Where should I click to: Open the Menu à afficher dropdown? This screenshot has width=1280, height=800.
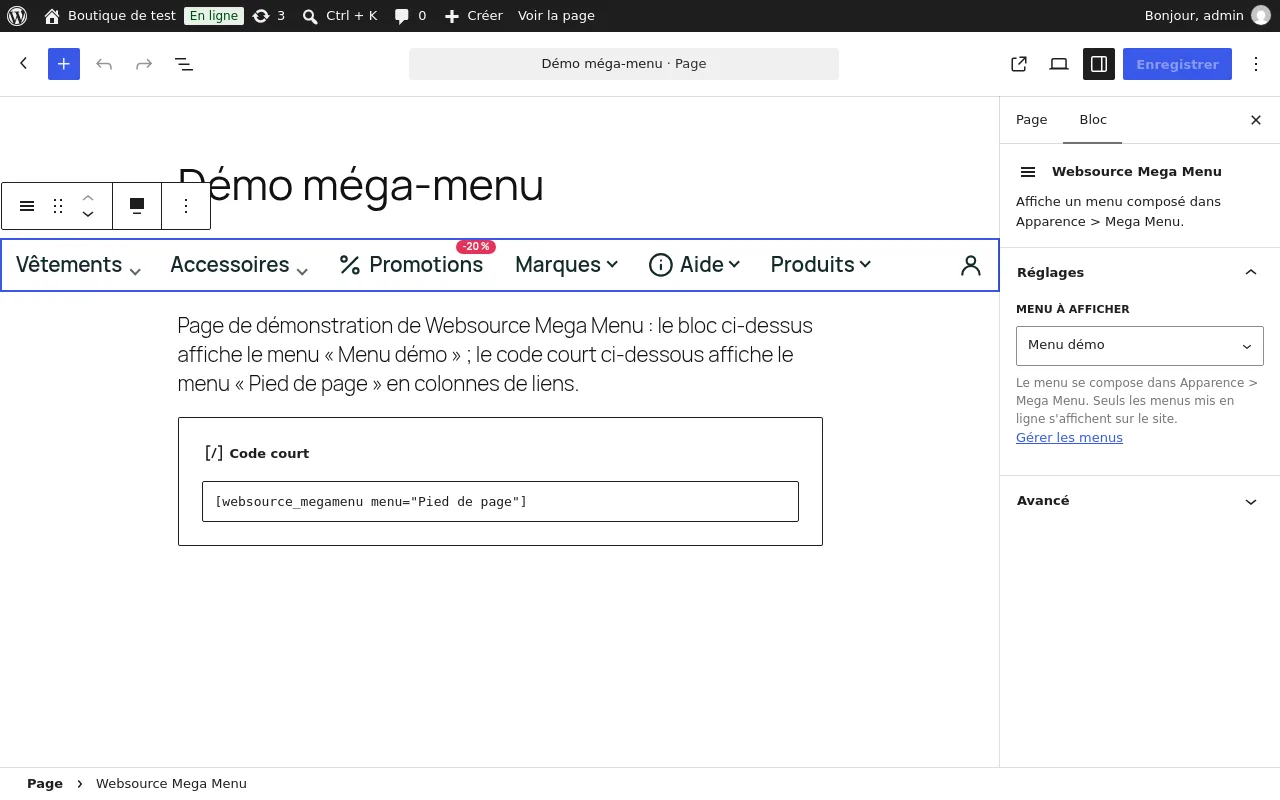click(1140, 345)
